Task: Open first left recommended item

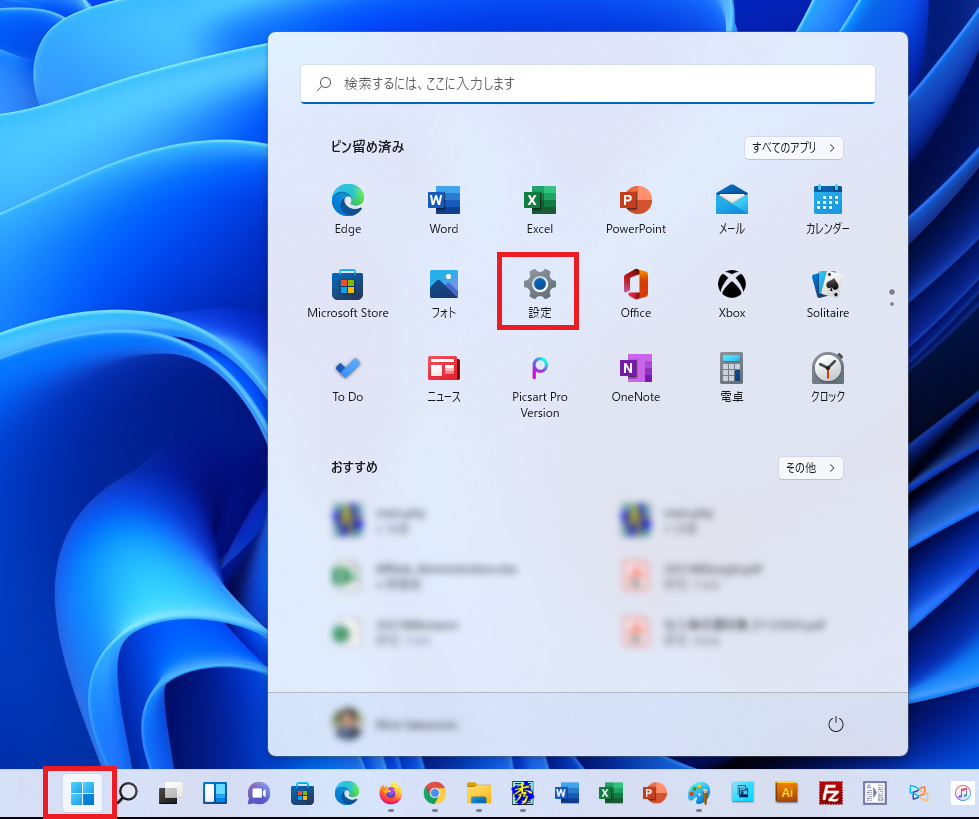Action: point(380,520)
